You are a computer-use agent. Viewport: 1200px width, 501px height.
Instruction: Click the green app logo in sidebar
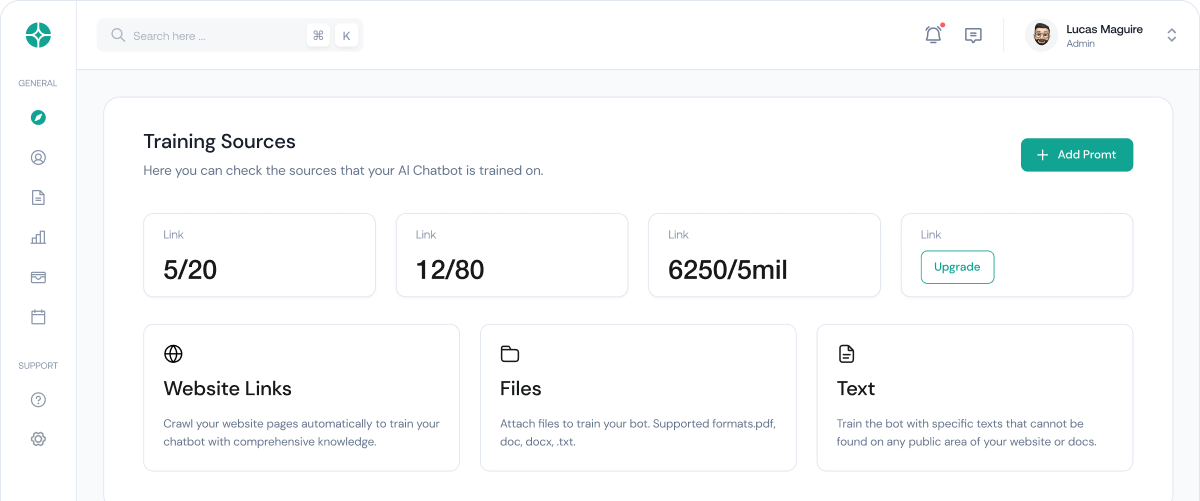(38, 36)
